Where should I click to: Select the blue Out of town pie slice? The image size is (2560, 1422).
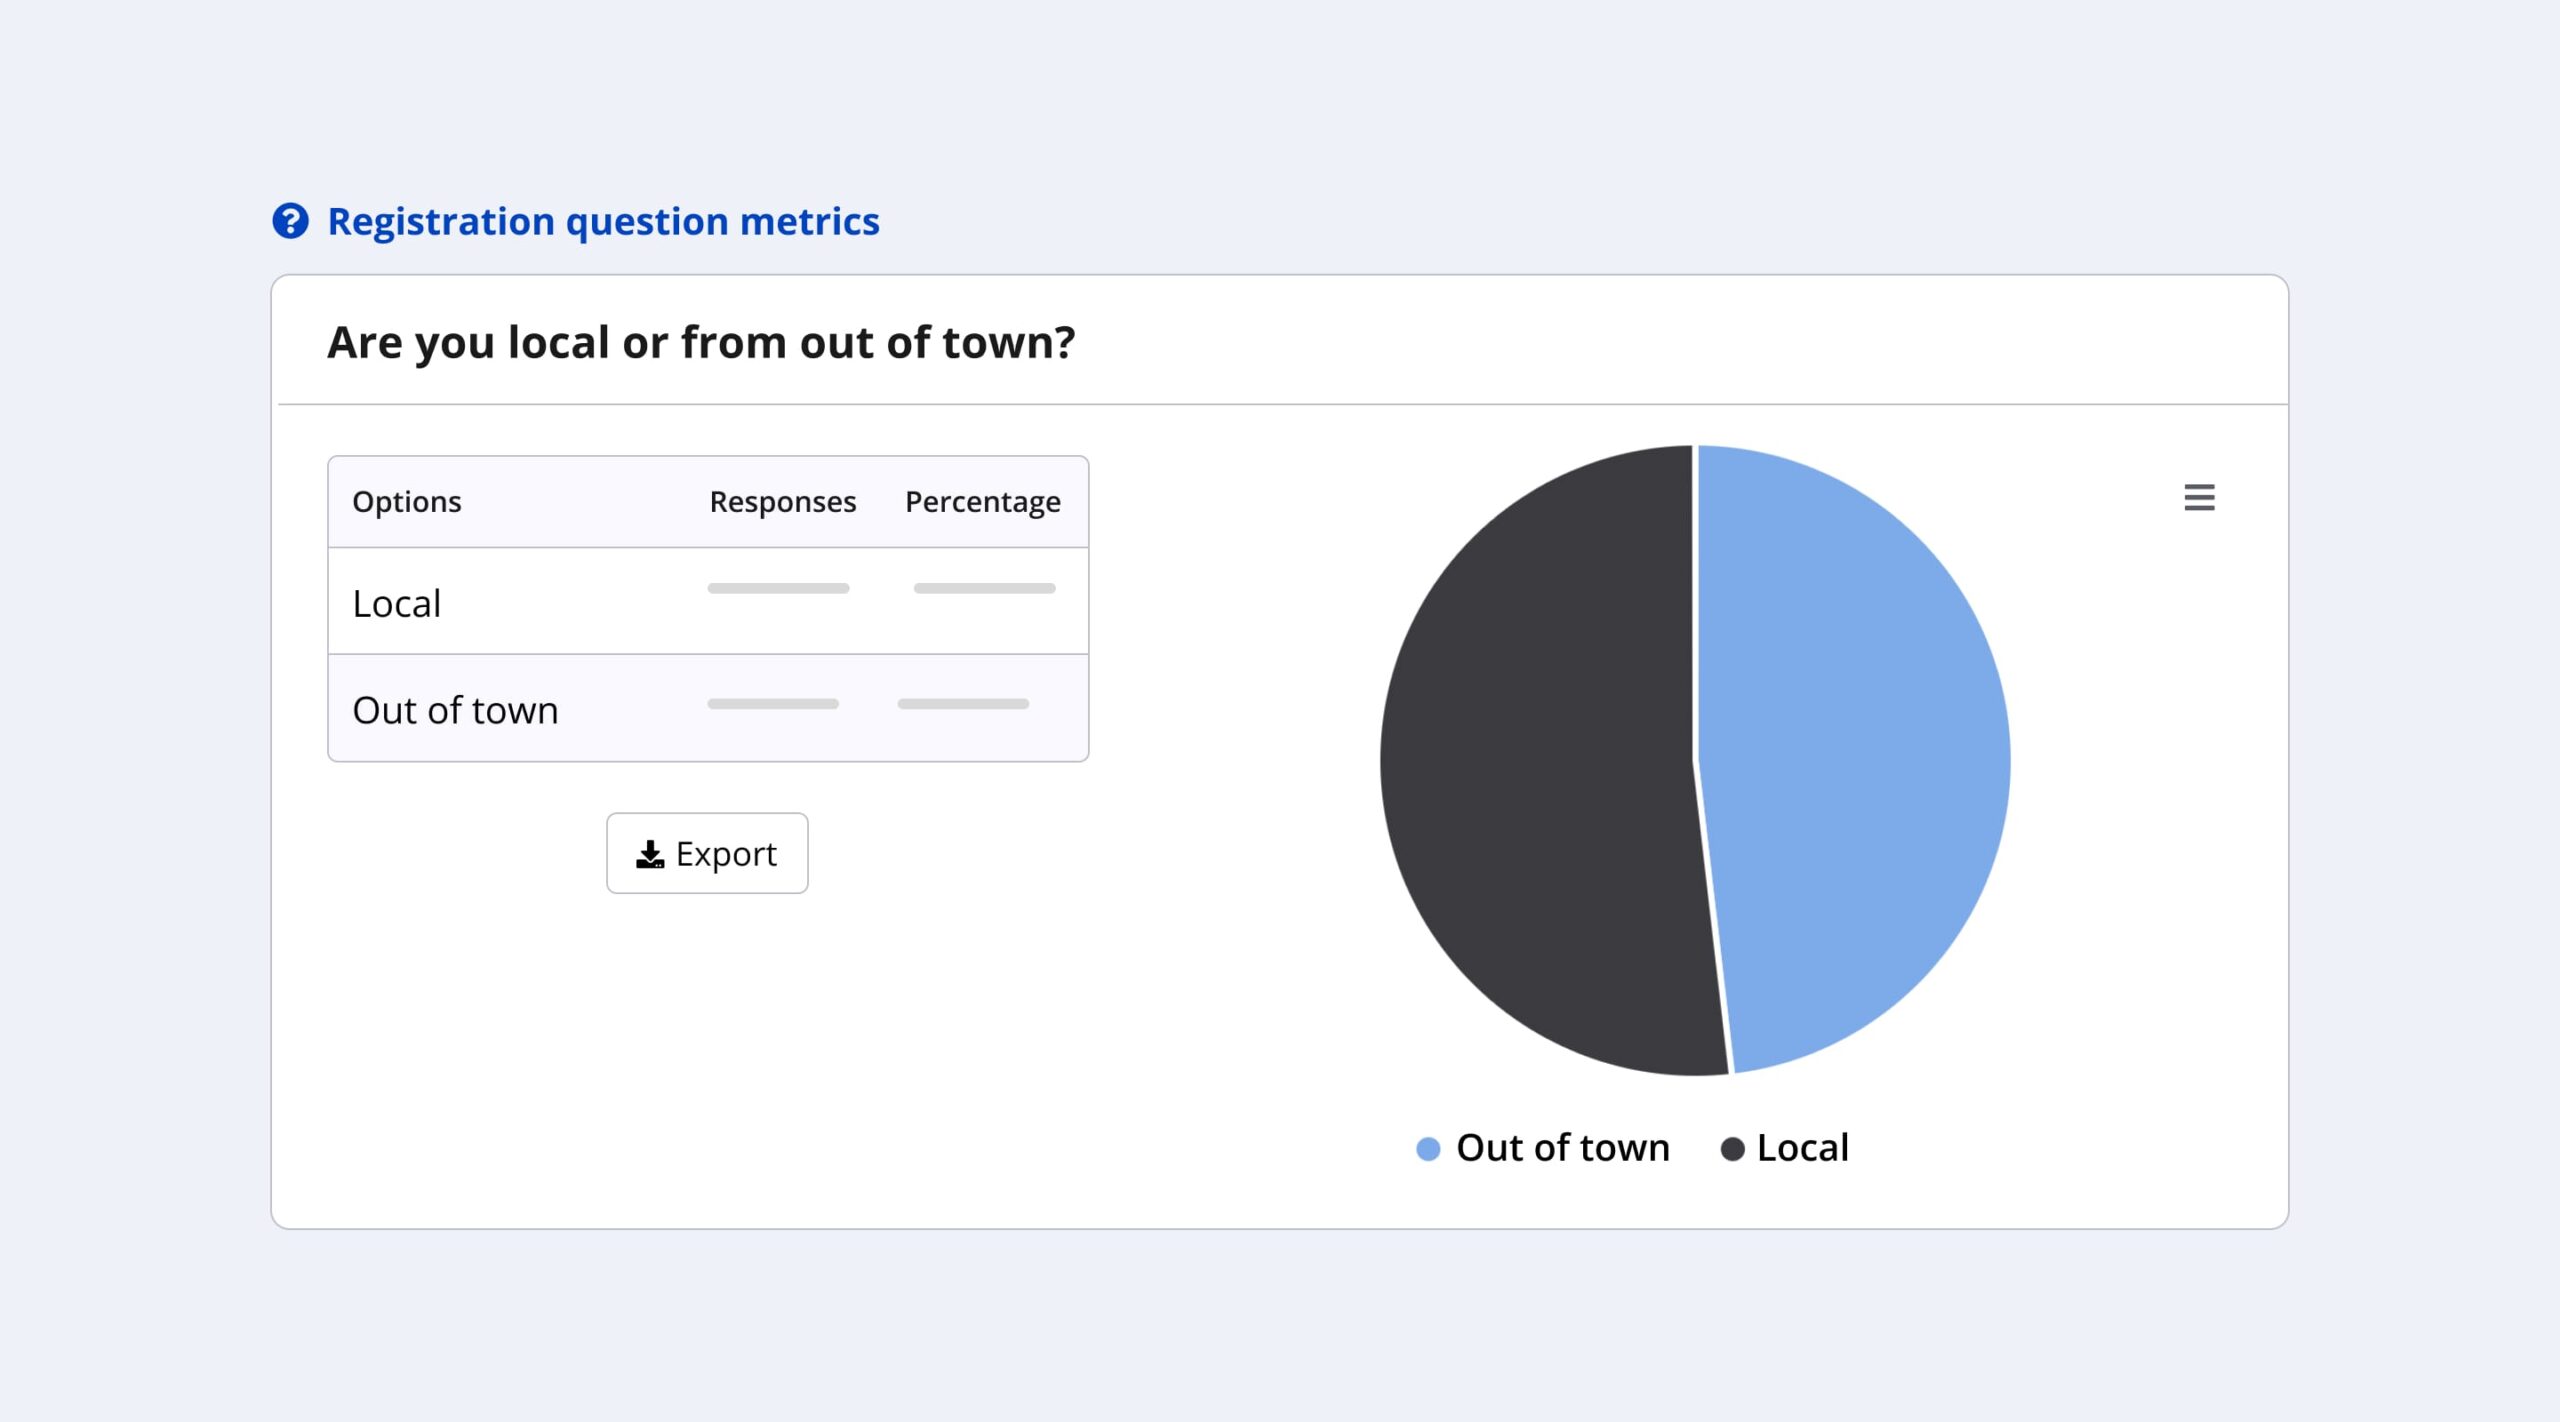click(1860, 760)
